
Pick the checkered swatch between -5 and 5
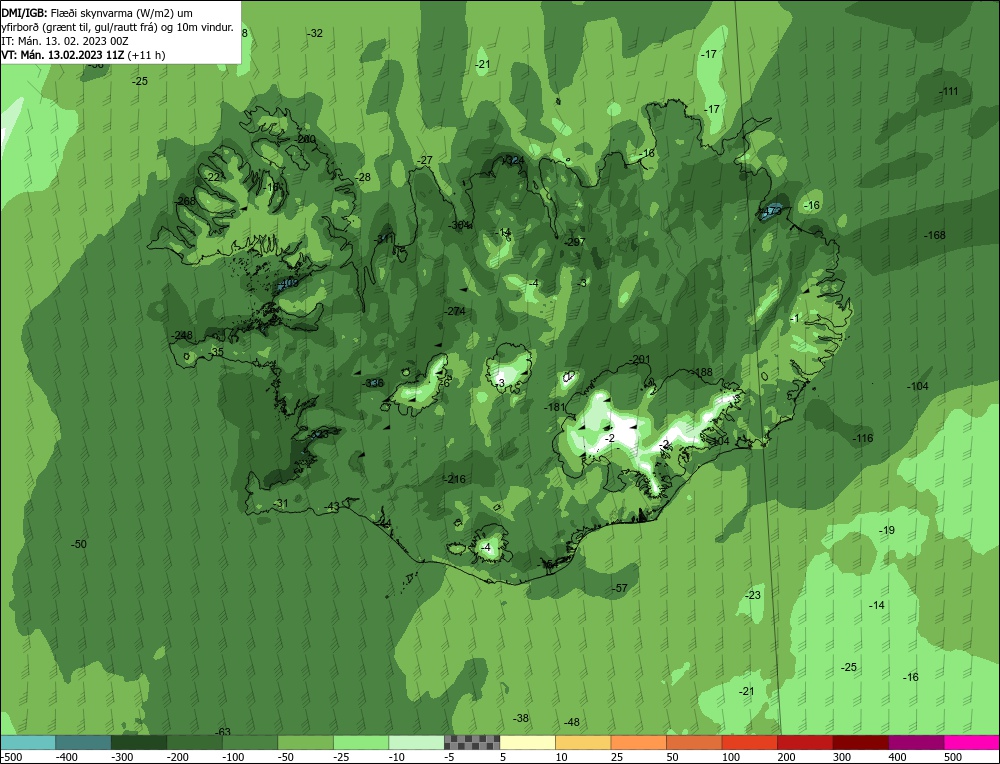(x=472, y=742)
